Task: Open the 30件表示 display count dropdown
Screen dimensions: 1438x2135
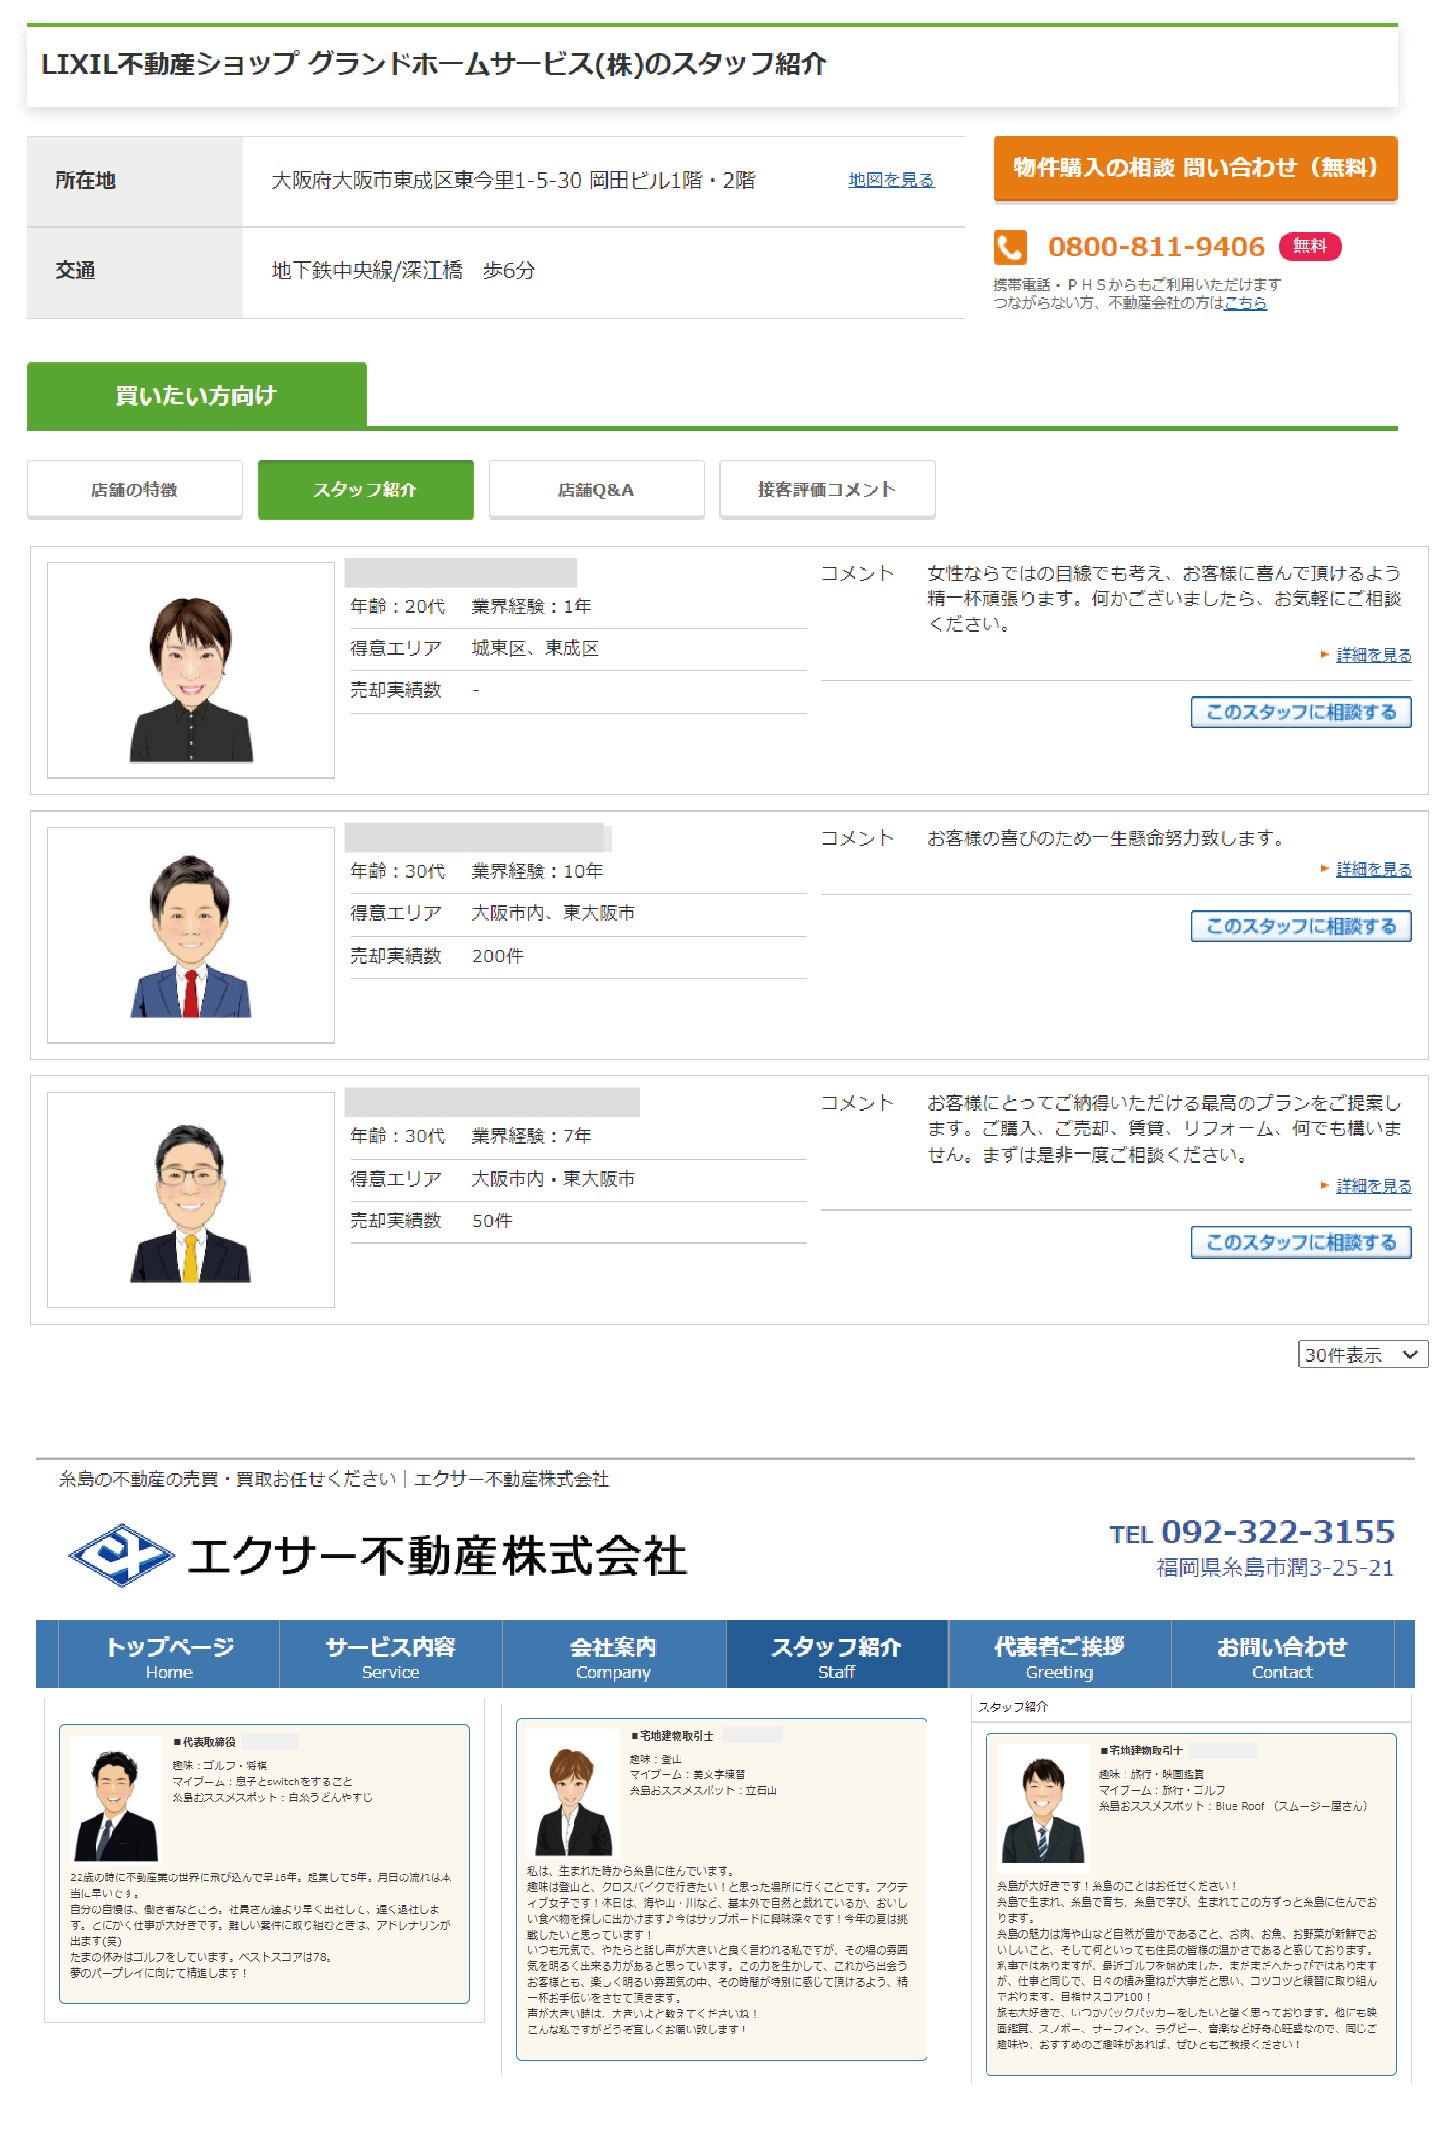Action: [1362, 1354]
